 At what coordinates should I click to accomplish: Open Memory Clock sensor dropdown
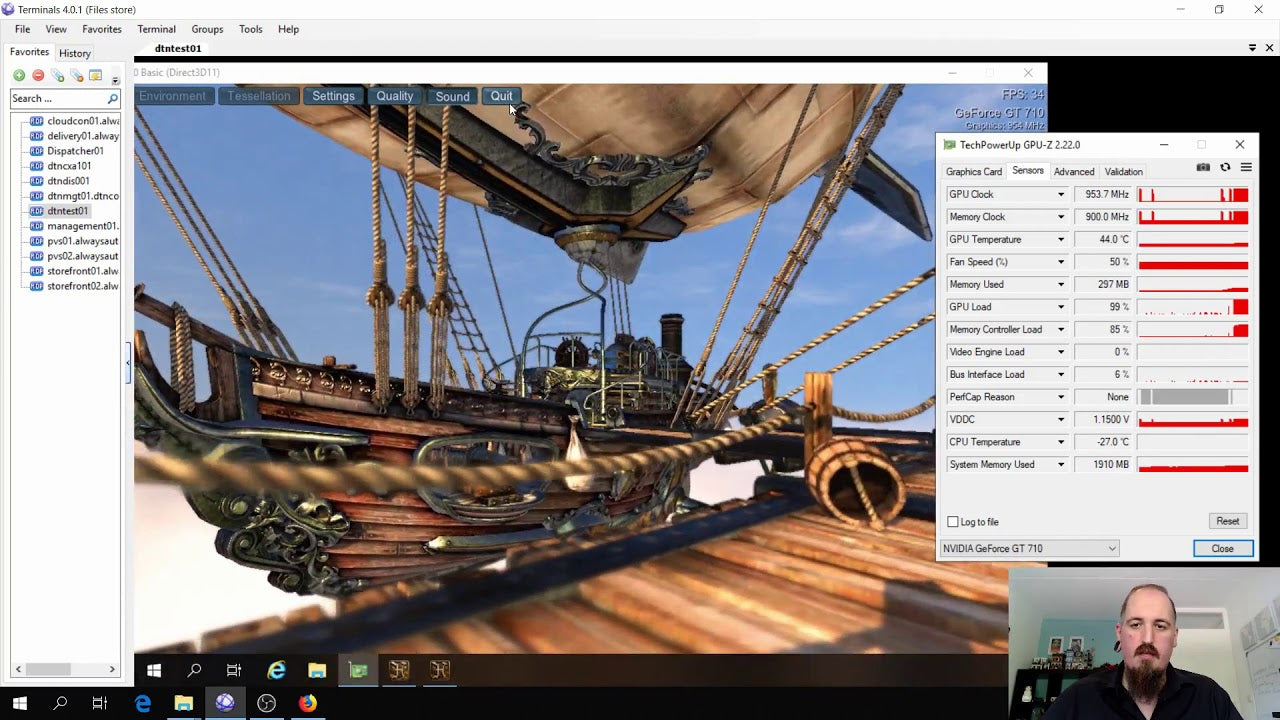tap(1061, 217)
